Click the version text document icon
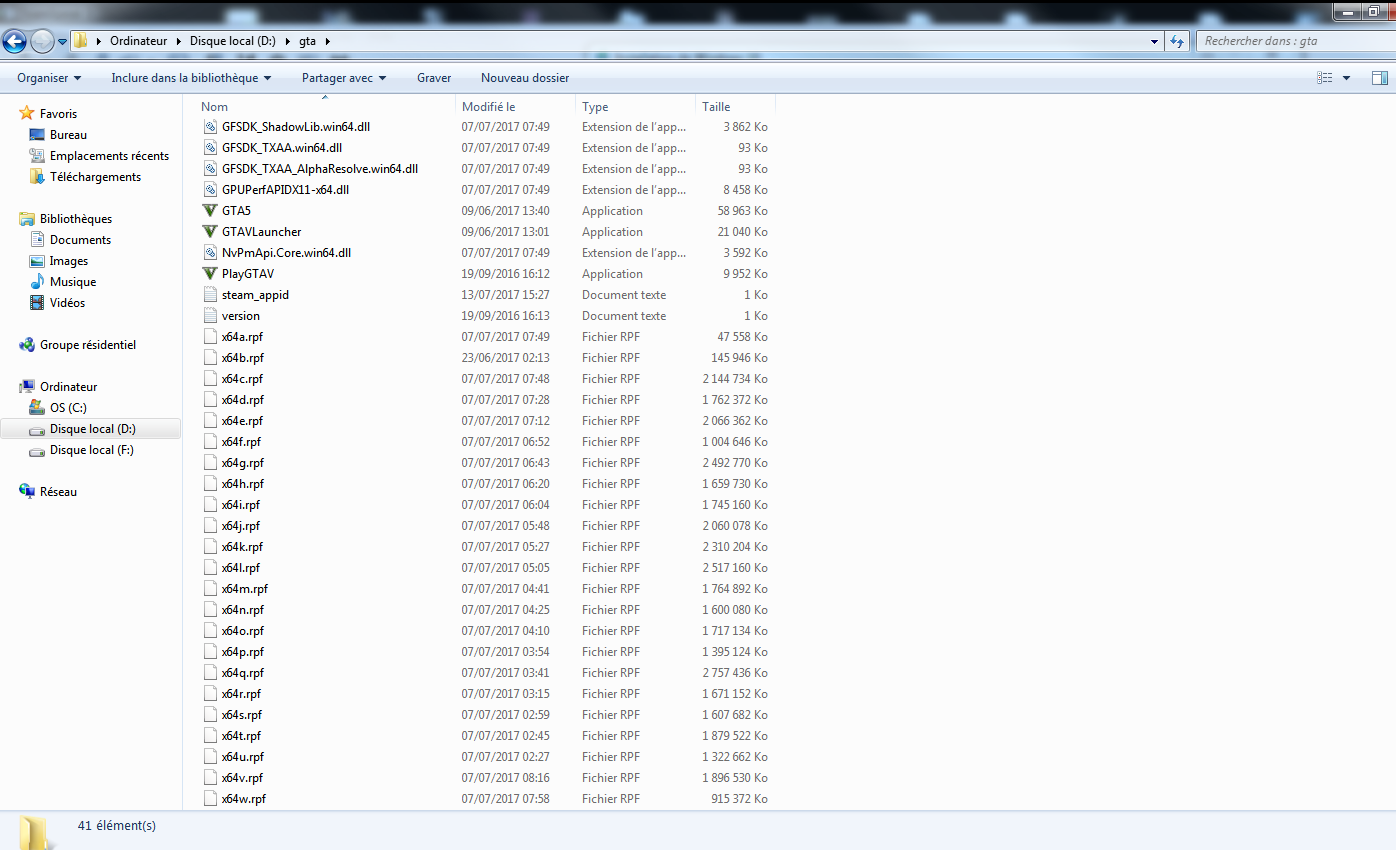The height and width of the screenshot is (850, 1396). (x=210, y=316)
